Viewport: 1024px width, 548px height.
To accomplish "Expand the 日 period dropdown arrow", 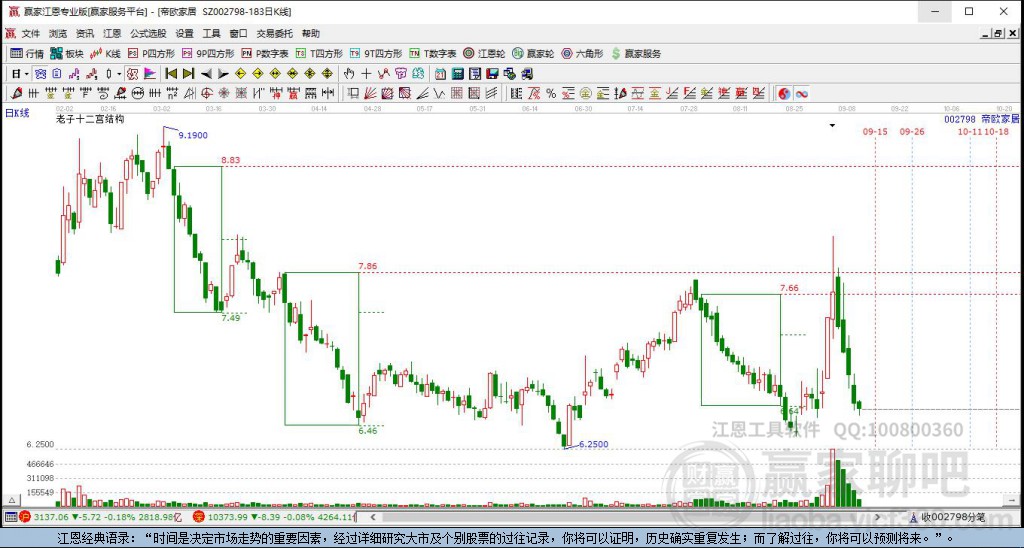I will [x=27, y=74].
